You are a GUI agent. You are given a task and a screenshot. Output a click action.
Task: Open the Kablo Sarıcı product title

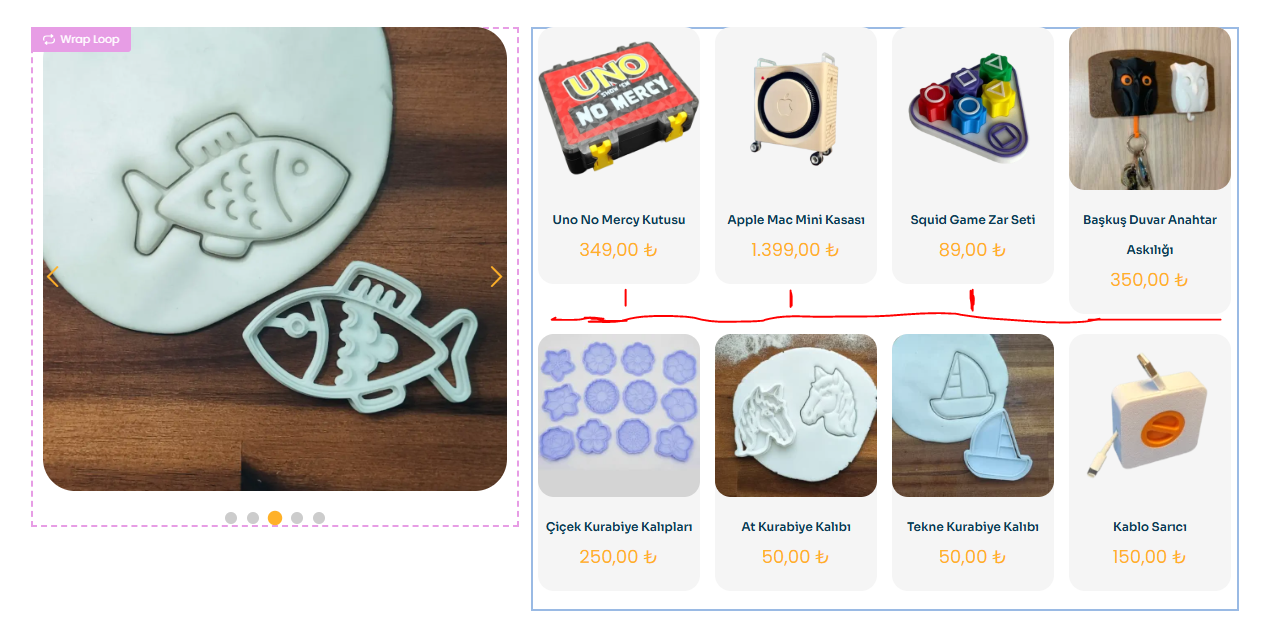(x=1150, y=527)
